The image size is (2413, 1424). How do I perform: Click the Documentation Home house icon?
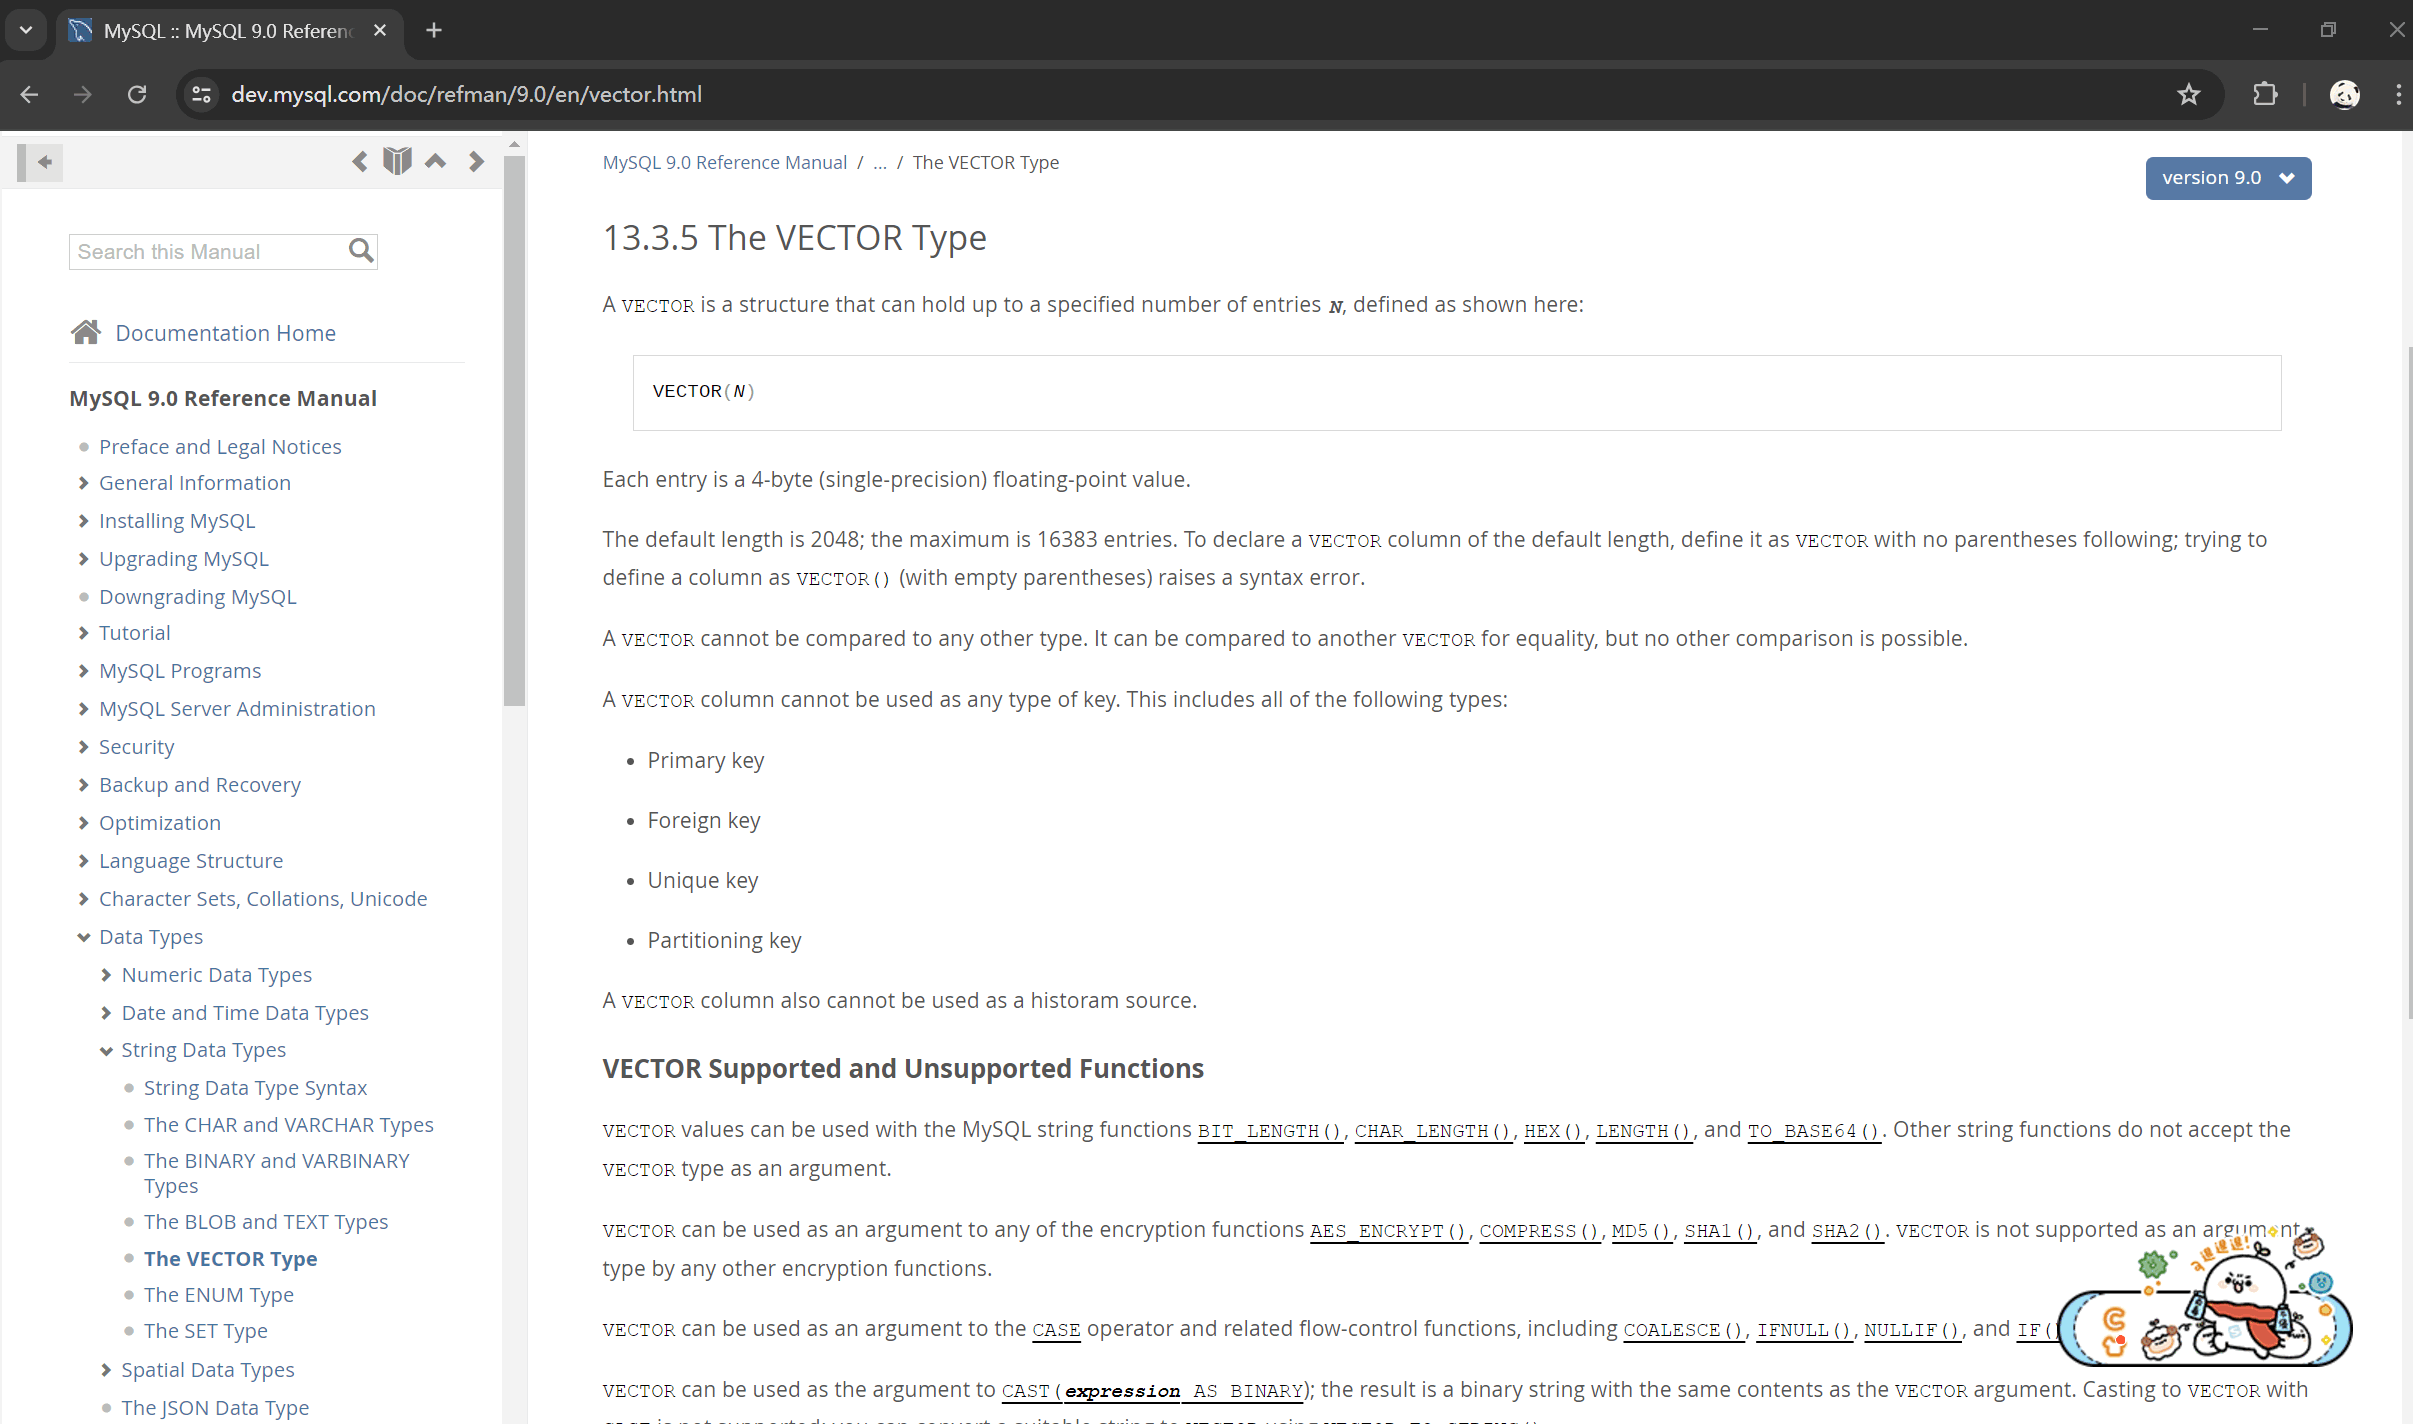tap(86, 332)
